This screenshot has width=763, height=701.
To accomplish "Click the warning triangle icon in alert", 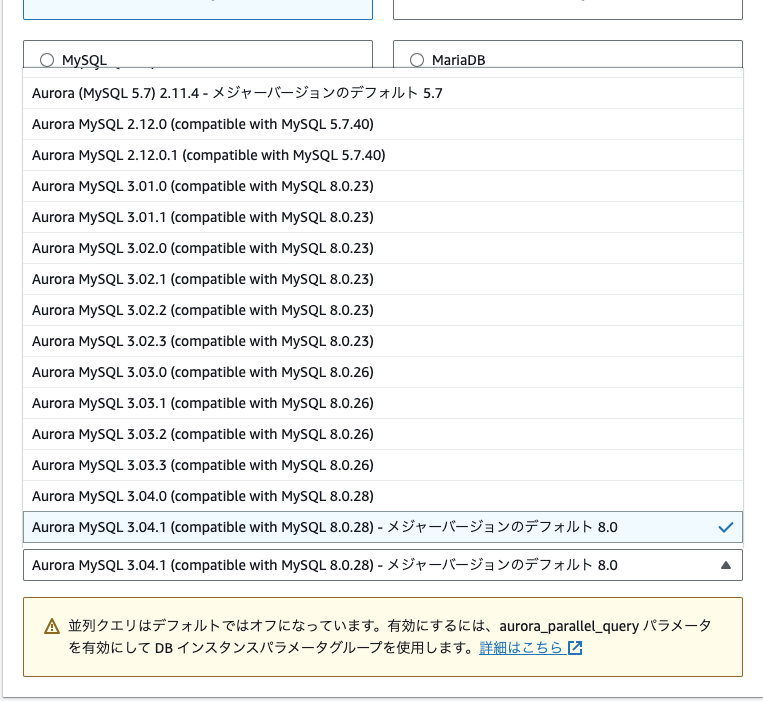I will pos(52,626).
